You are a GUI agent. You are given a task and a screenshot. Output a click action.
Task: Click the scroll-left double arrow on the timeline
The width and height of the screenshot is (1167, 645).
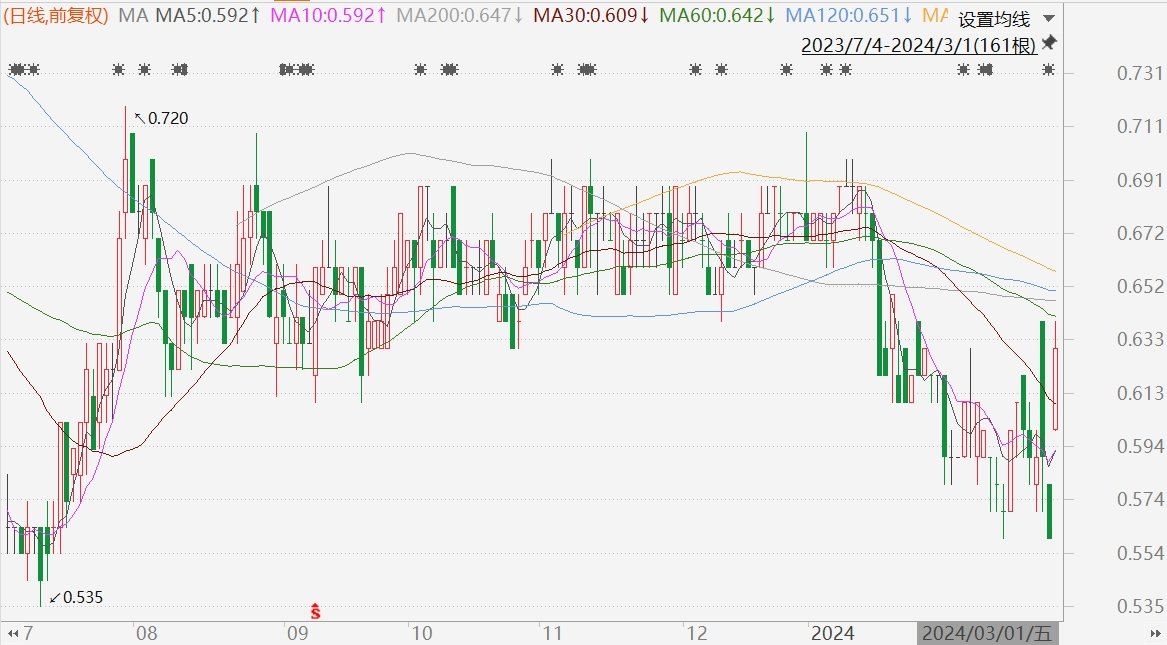(12, 634)
